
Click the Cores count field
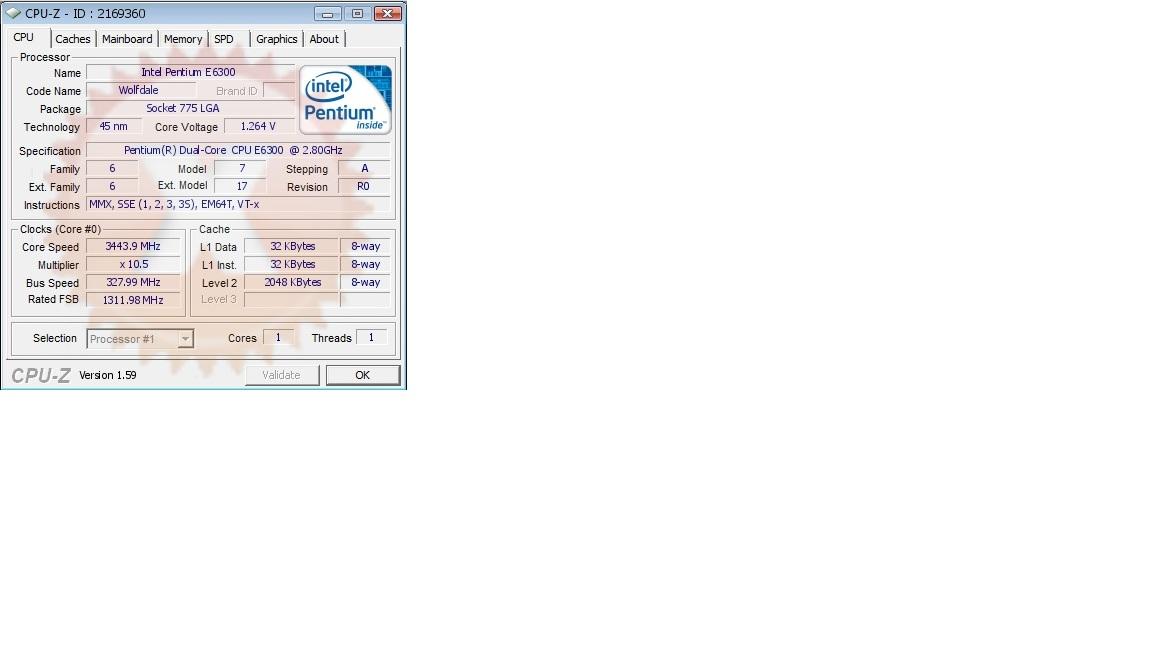click(x=278, y=337)
